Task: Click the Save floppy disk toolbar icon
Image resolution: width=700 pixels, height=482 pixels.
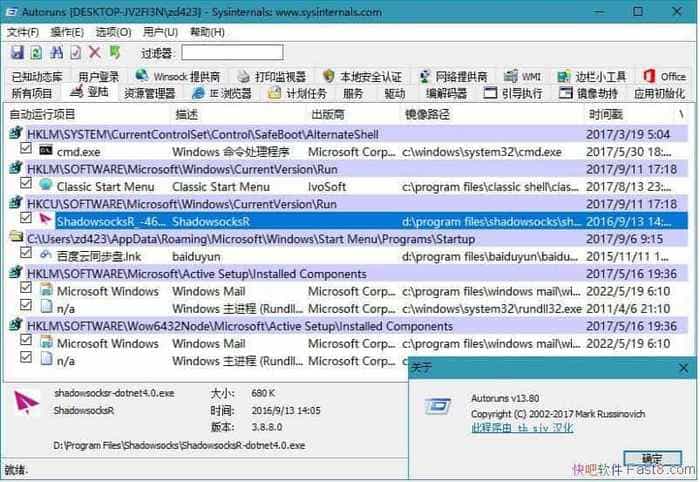Action: [x=16, y=52]
